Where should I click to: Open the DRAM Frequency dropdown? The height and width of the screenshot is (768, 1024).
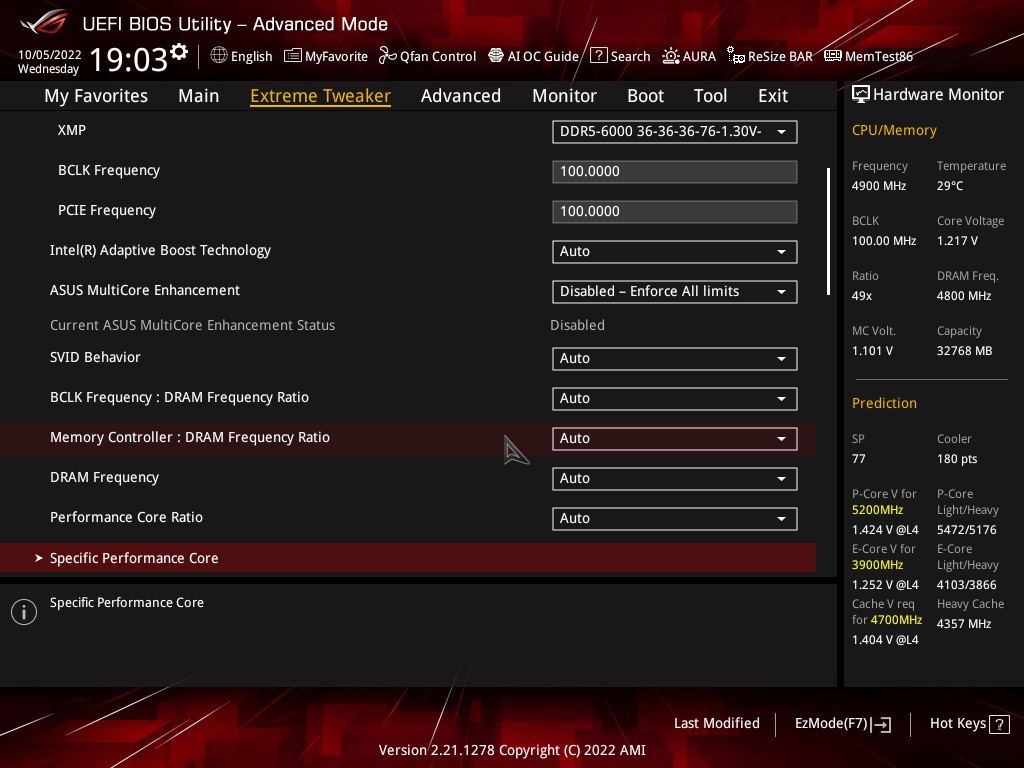click(675, 478)
